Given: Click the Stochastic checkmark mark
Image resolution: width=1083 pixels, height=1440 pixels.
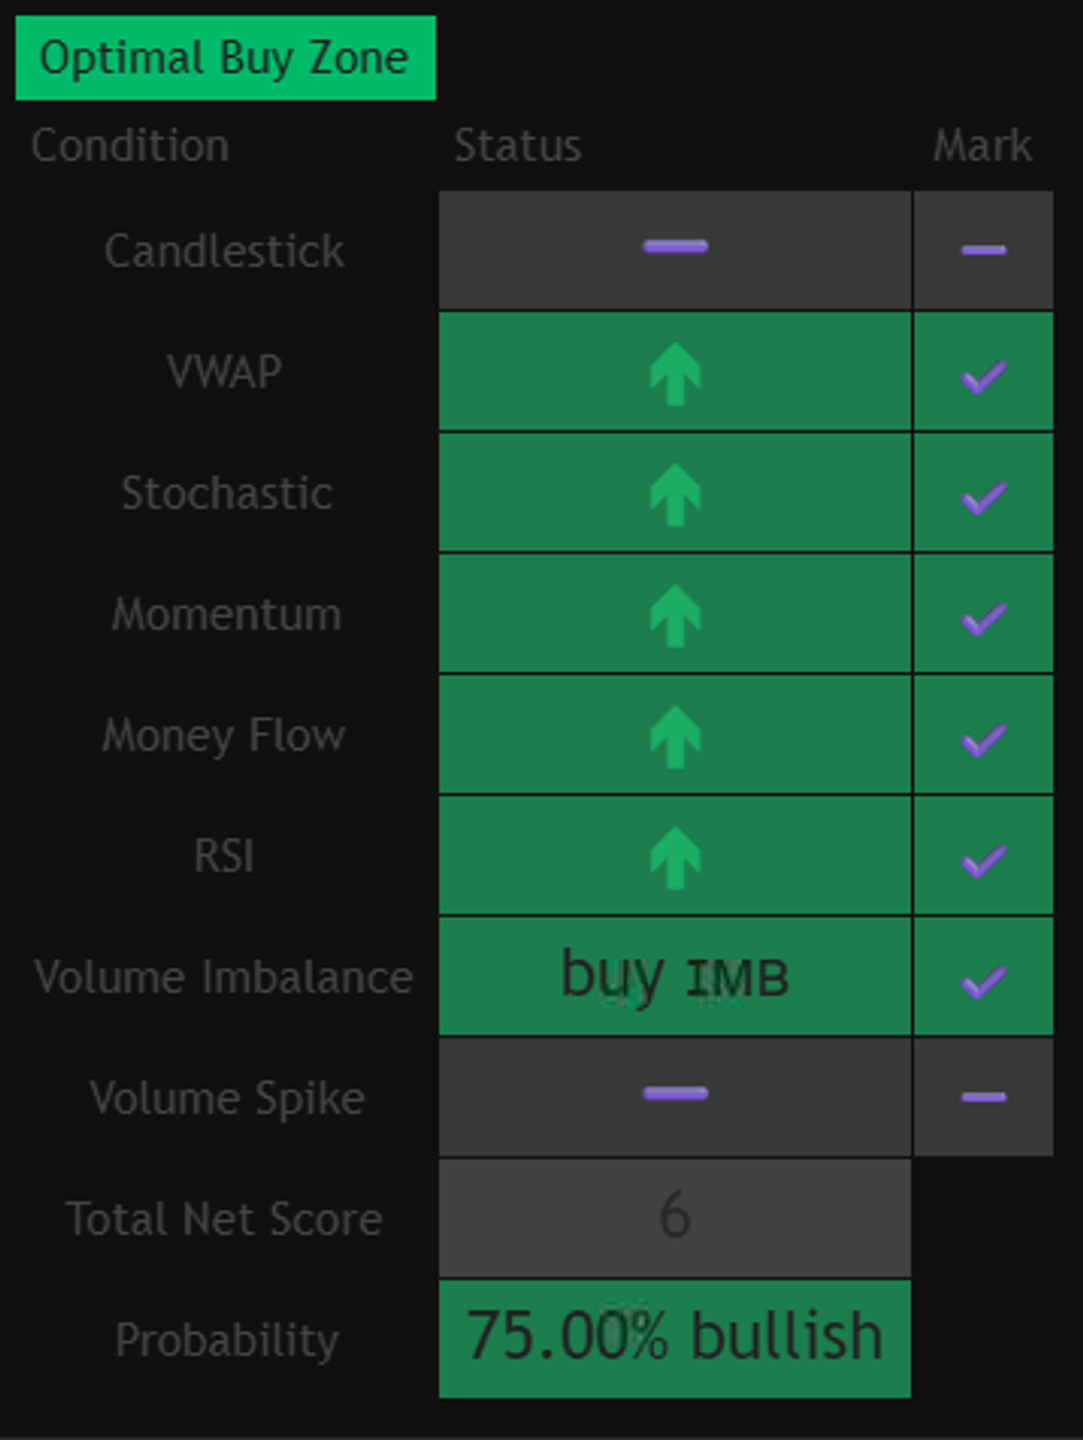Looking at the screenshot, I should point(983,498).
